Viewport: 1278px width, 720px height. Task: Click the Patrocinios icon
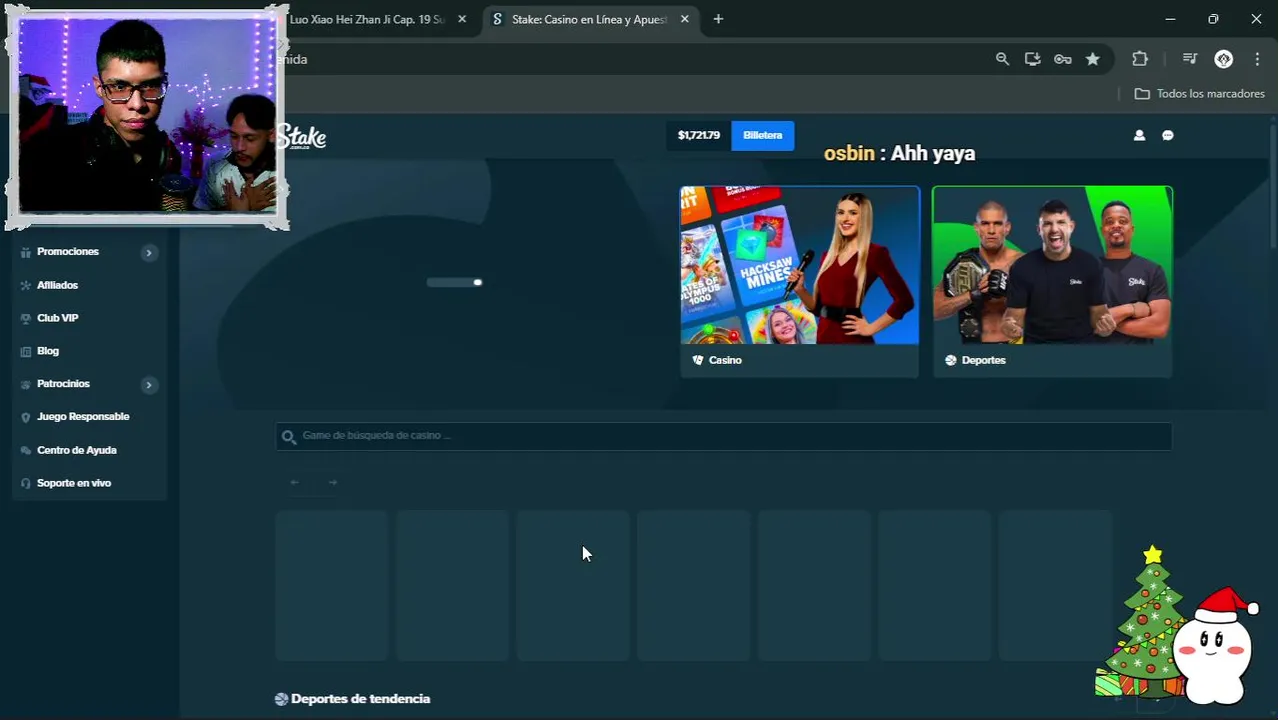point(27,384)
